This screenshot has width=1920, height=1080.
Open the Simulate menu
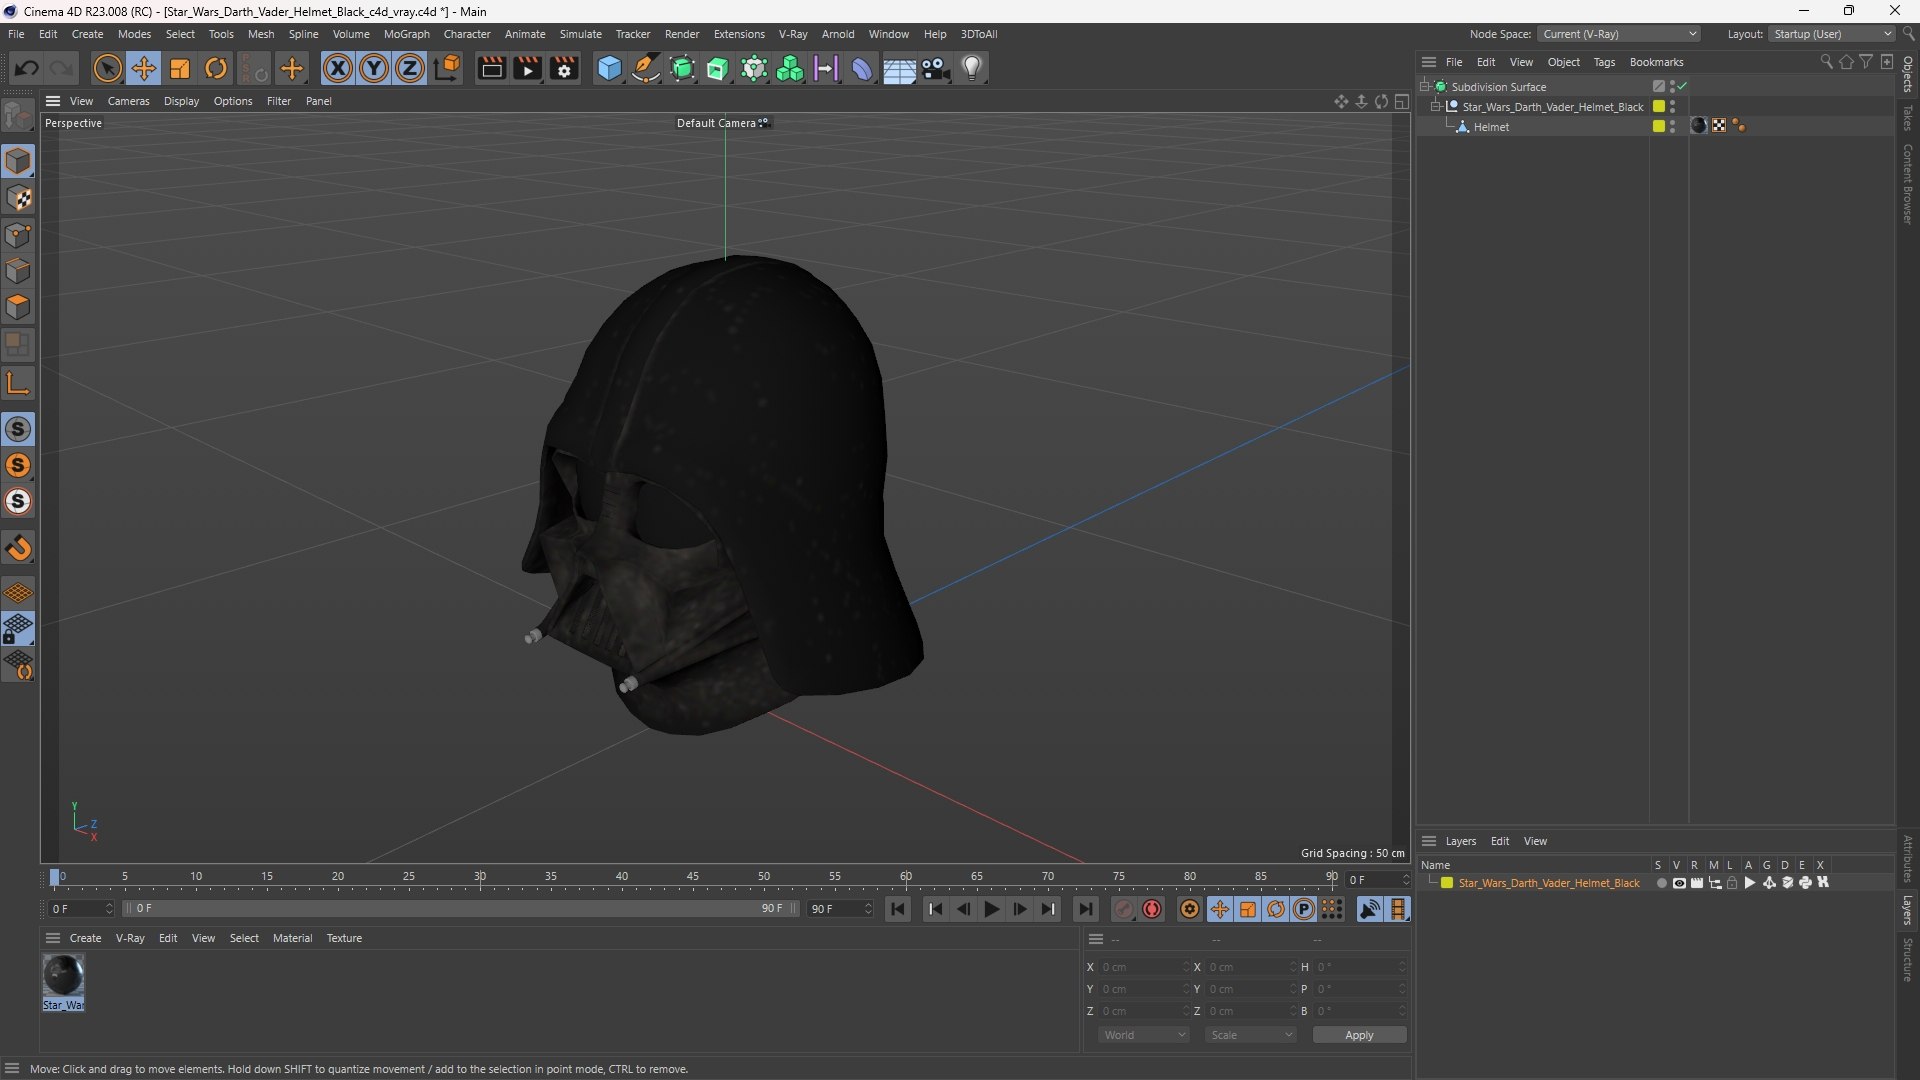click(580, 34)
